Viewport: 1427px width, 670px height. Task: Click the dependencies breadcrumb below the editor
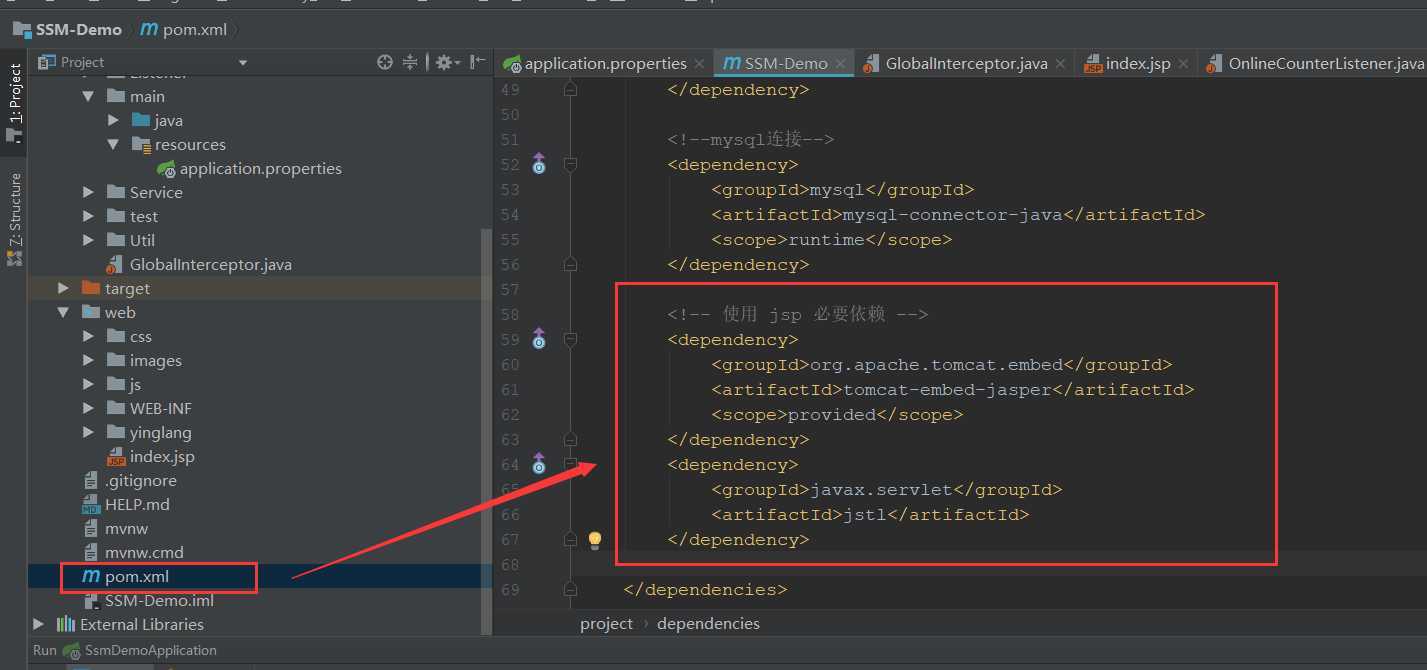click(x=708, y=623)
